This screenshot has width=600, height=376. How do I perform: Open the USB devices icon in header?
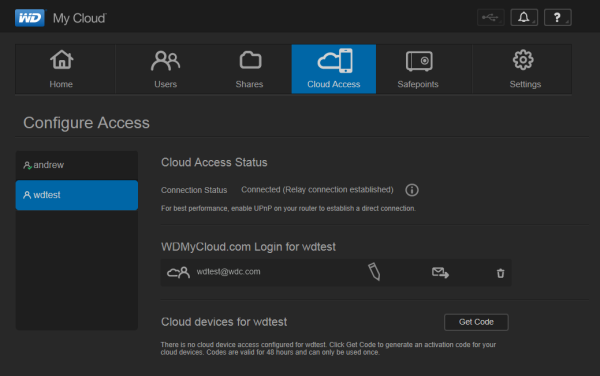(491, 18)
